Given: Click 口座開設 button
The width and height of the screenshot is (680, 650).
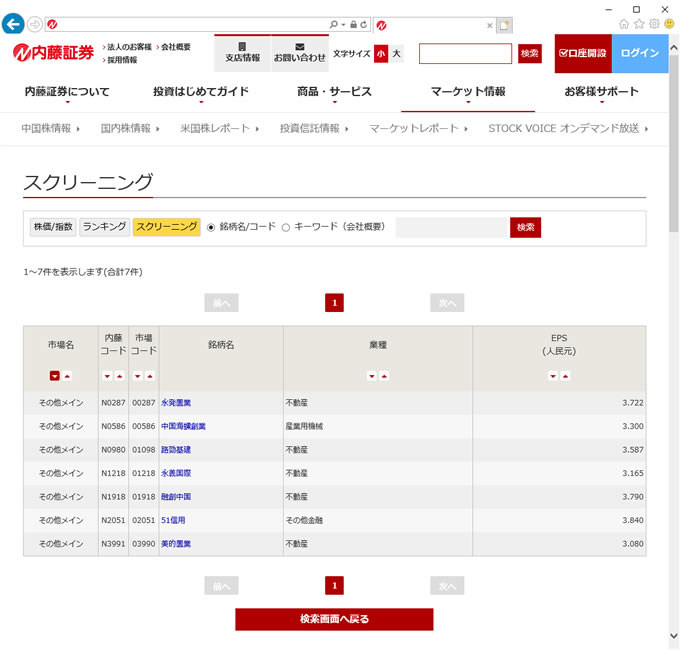Looking at the screenshot, I should pyautogui.click(x=583, y=53).
